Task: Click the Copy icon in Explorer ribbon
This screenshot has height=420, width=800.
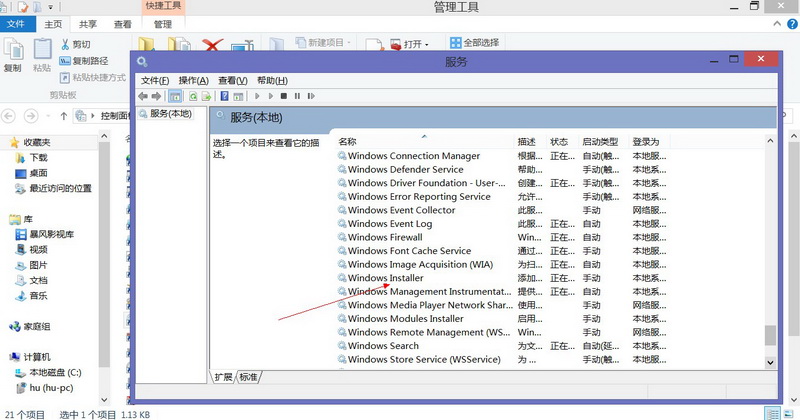Action: [x=13, y=50]
